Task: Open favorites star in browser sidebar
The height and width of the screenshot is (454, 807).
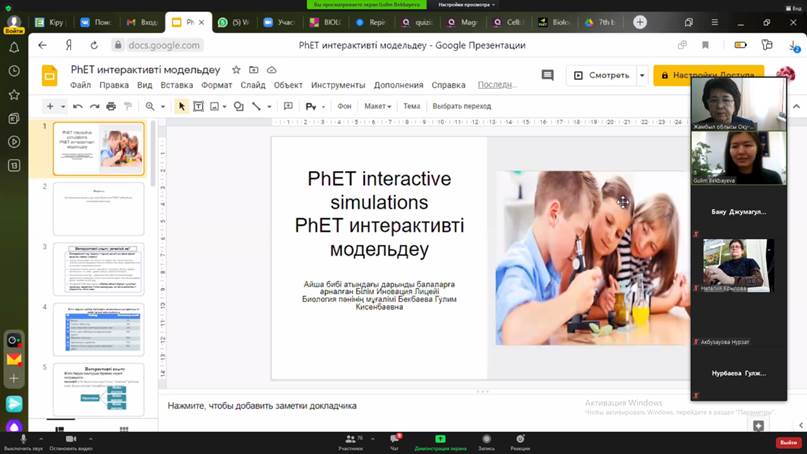Action: [x=14, y=95]
